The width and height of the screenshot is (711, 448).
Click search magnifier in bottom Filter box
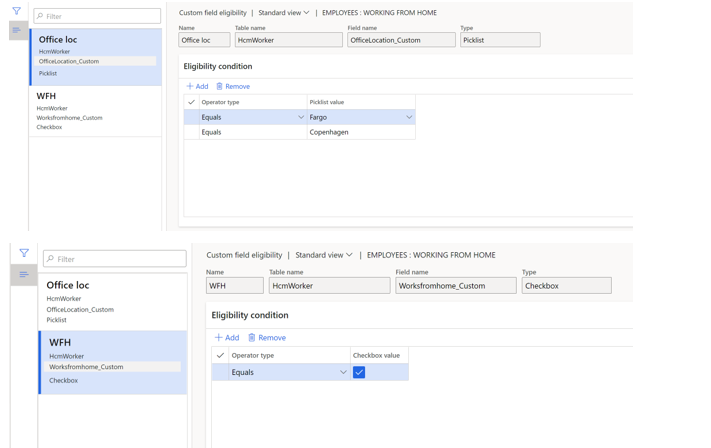point(50,258)
